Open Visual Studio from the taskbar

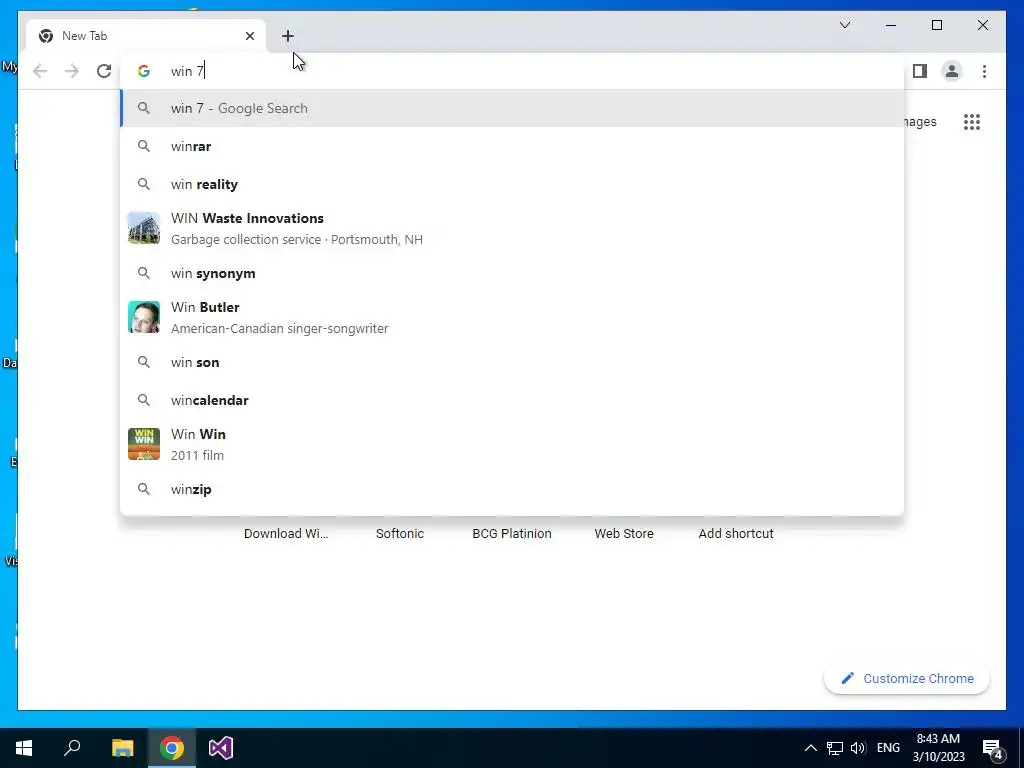pyautogui.click(x=221, y=748)
